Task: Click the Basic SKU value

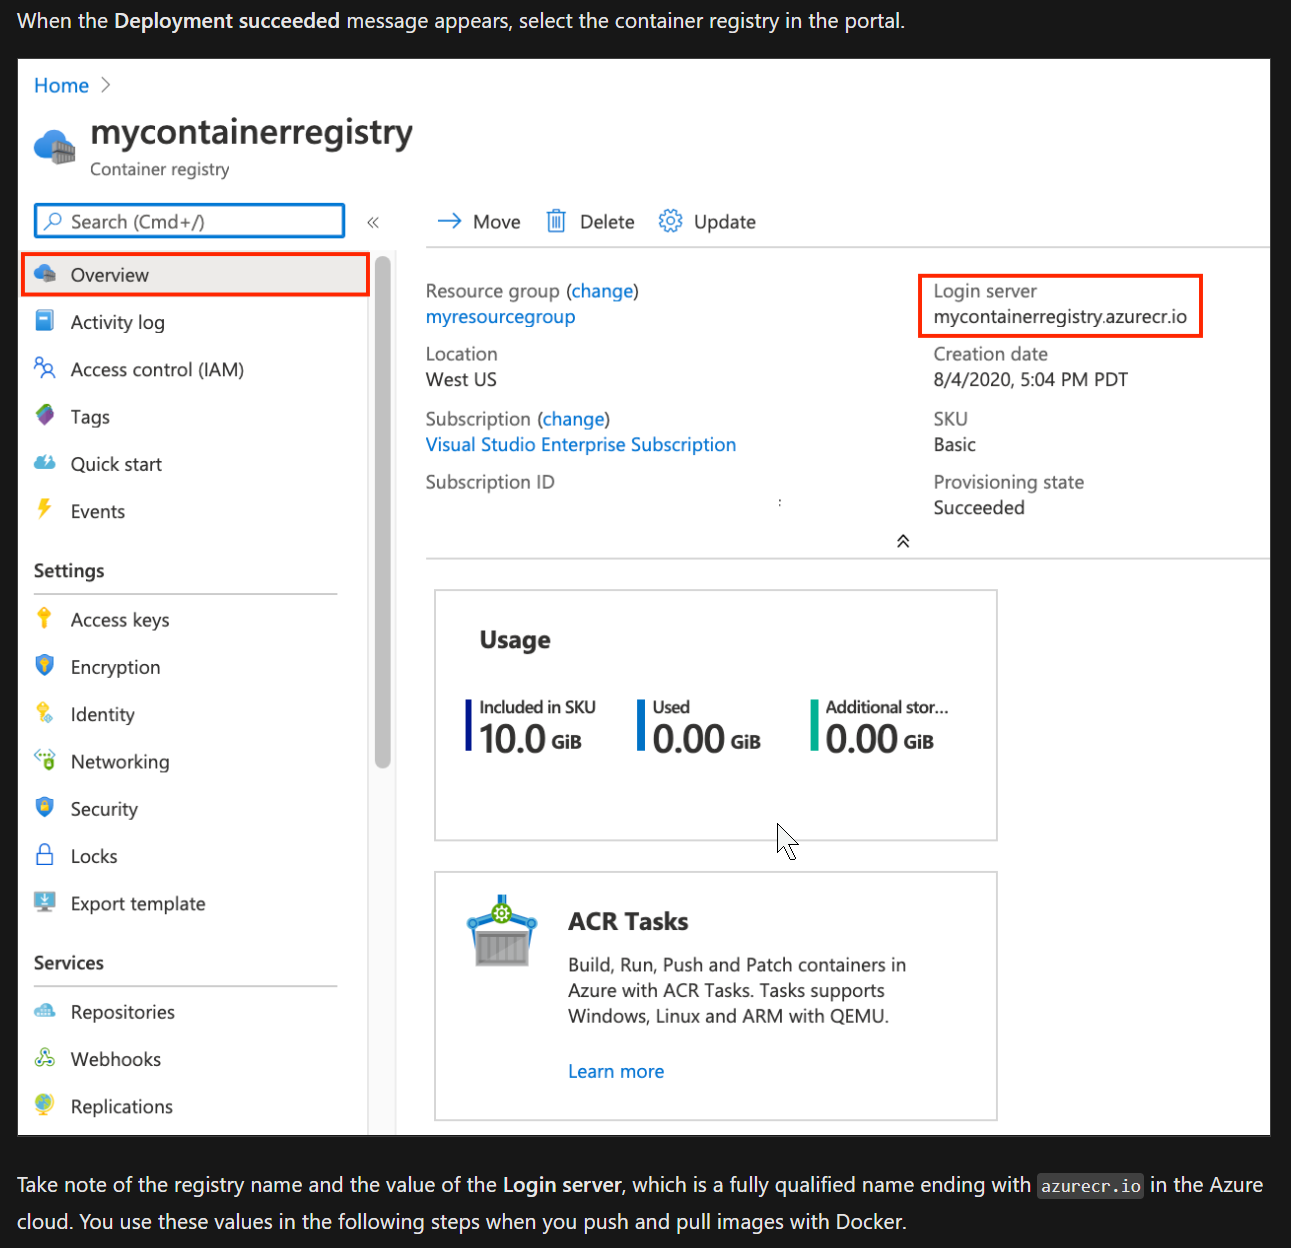Action: click(955, 445)
